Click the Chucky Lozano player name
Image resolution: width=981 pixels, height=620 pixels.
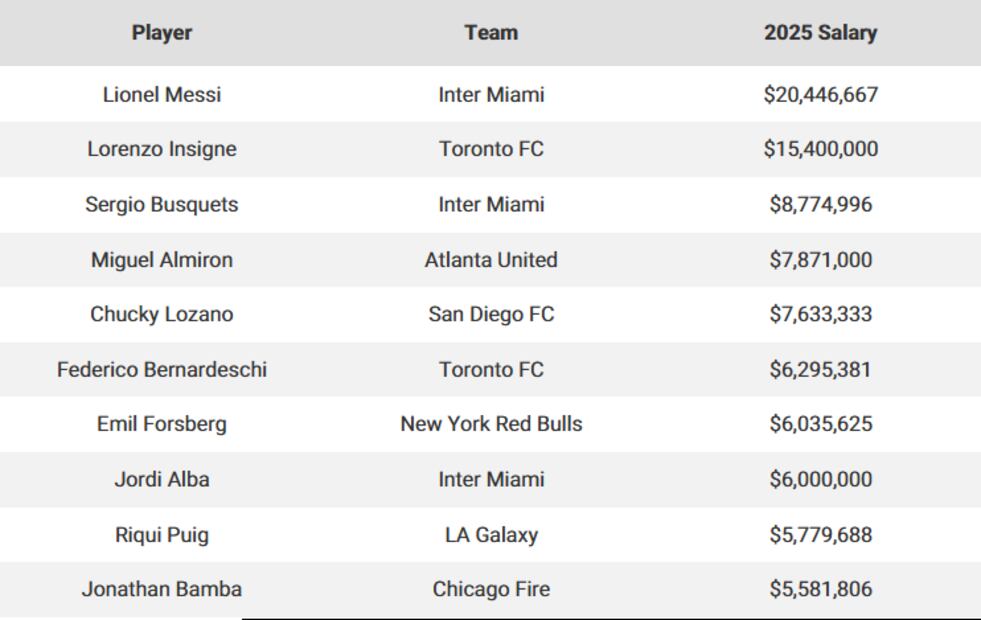[161, 314]
